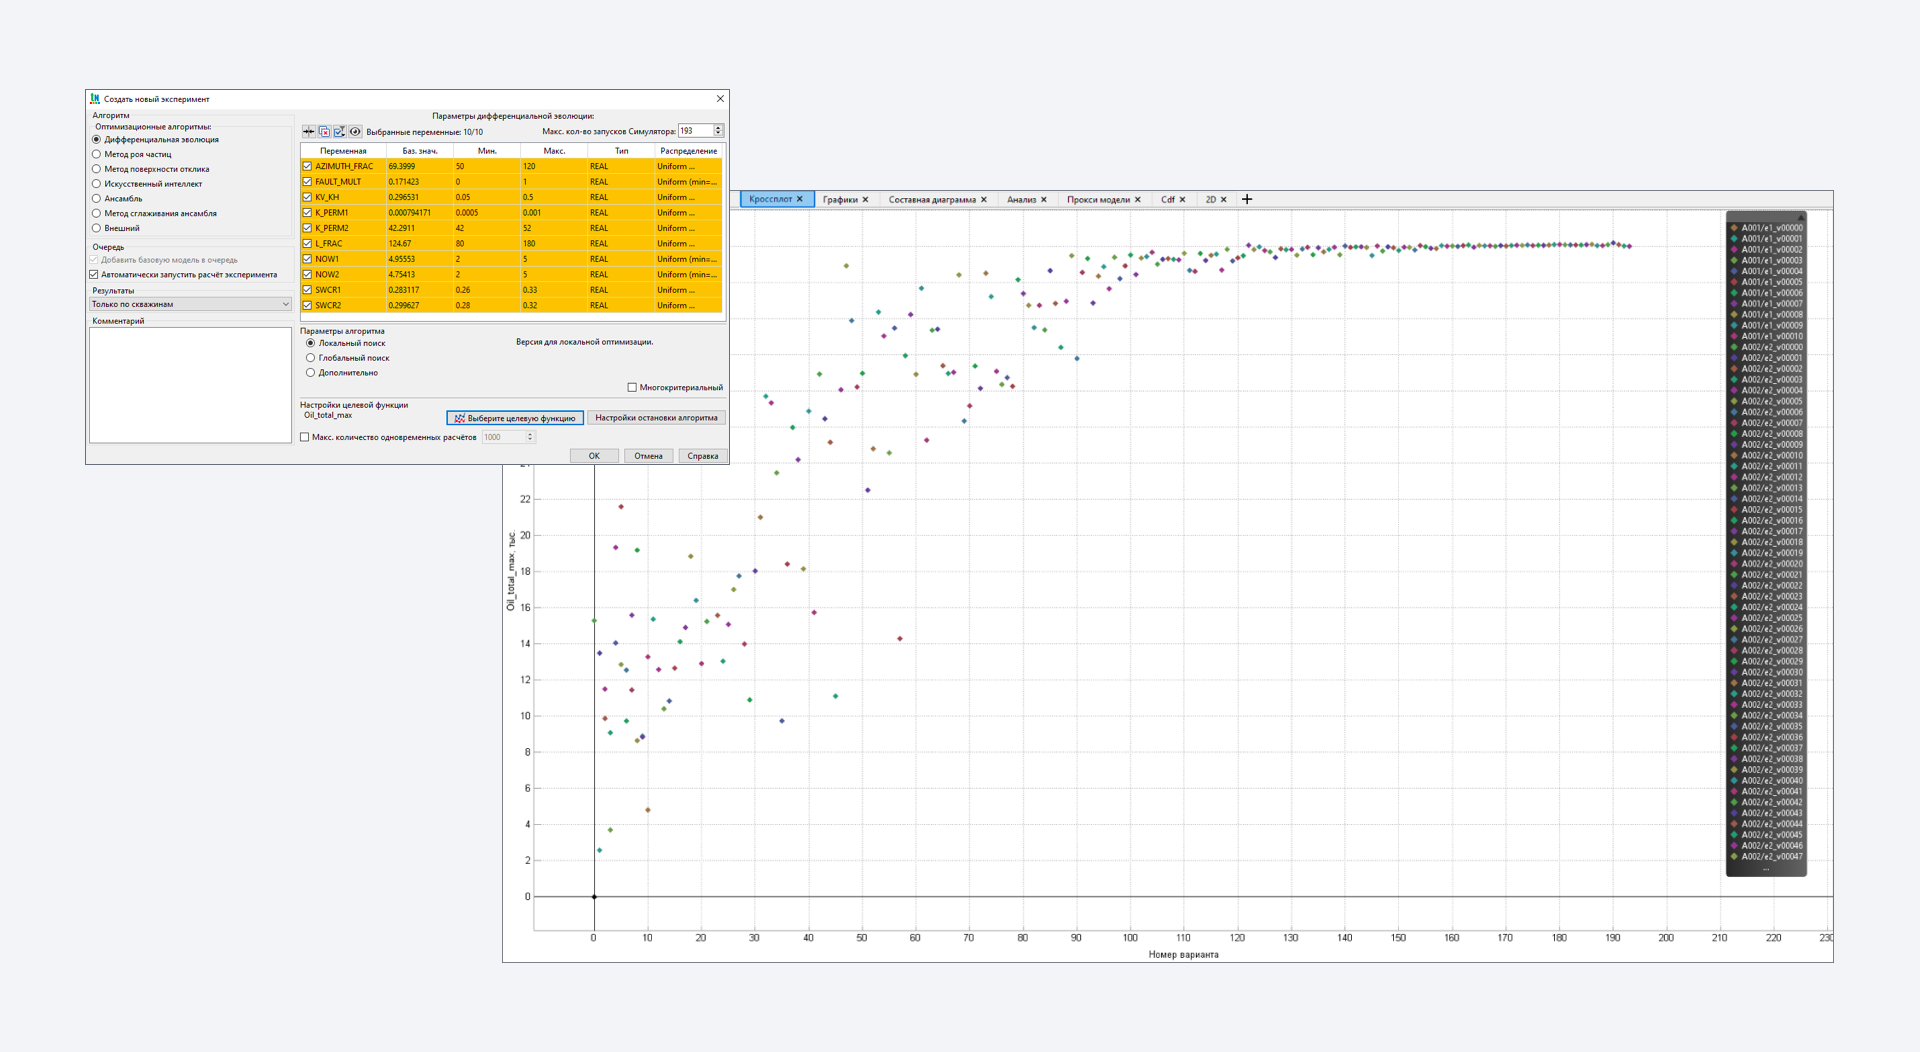Choose Дополнительно radio option
The width and height of the screenshot is (1920, 1052).
coord(311,373)
